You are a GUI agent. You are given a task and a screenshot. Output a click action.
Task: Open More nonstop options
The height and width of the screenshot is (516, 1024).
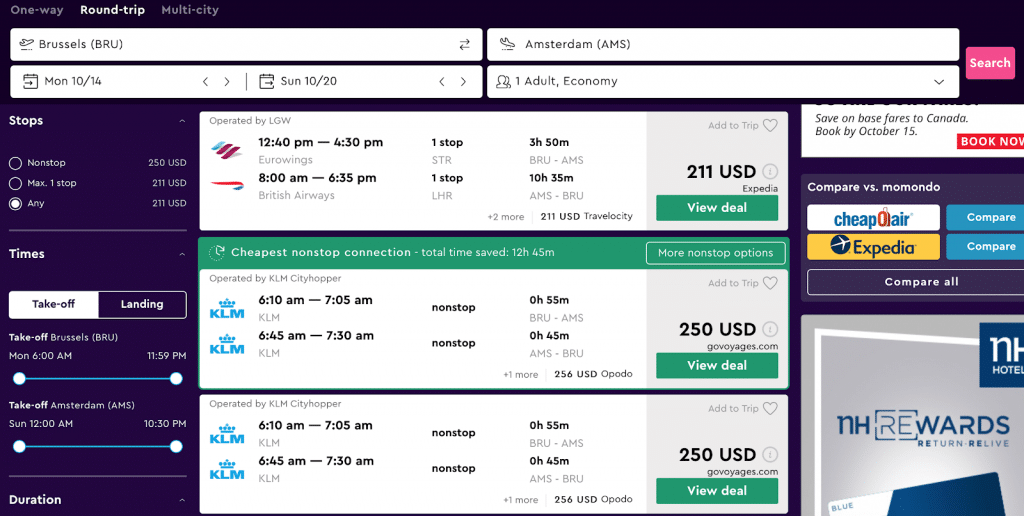click(x=716, y=253)
